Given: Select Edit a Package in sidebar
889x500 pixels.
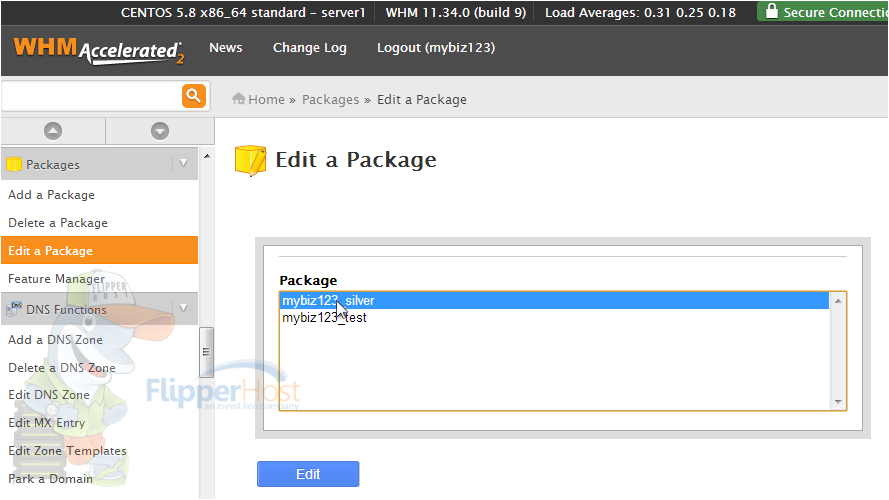Looking at the screenshot, I should [x=99, y=250].
